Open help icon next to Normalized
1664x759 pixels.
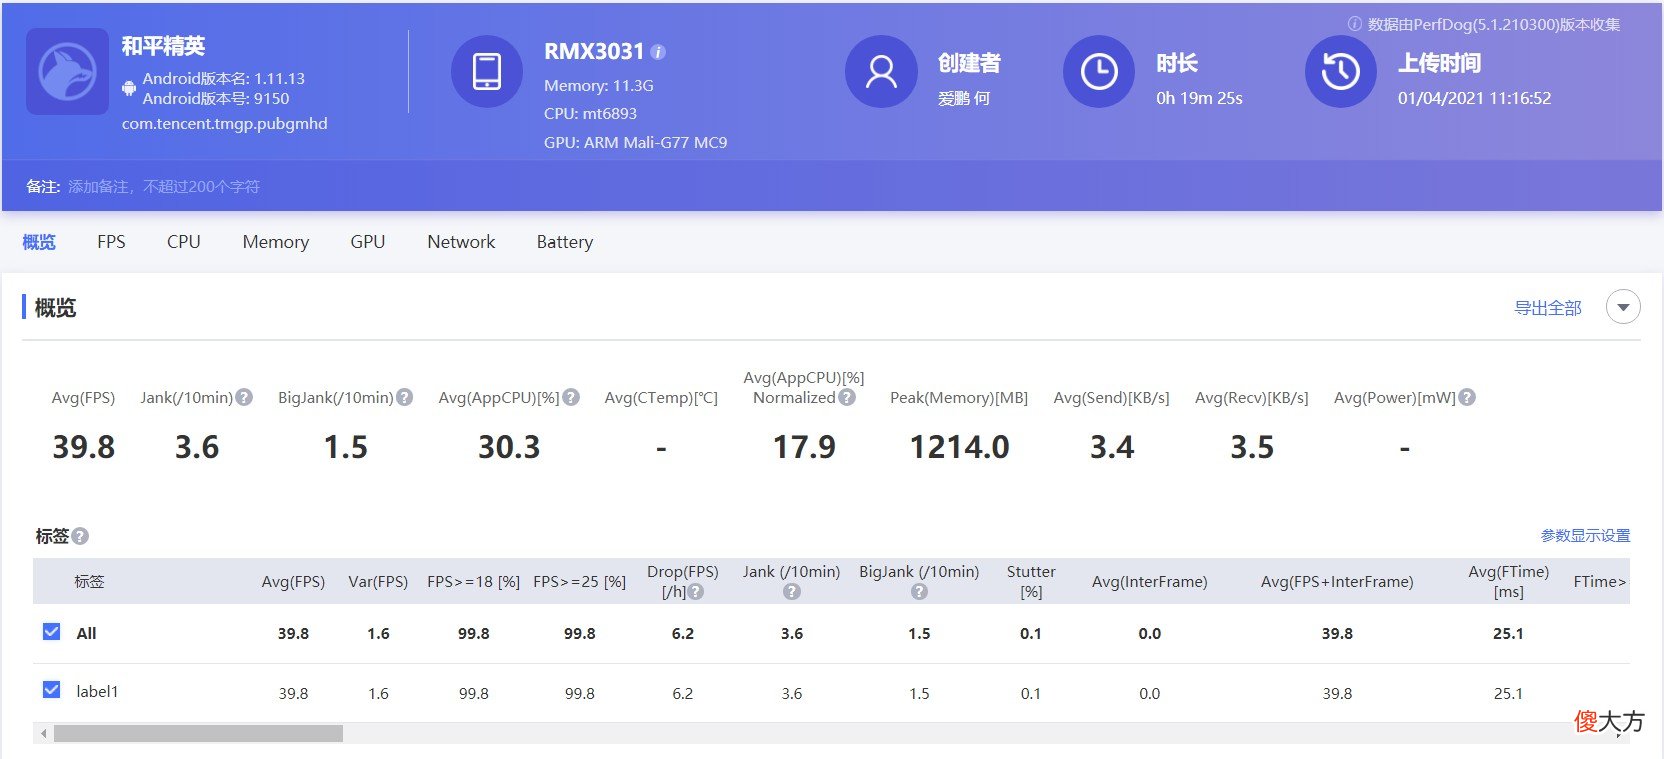[847, 397]
